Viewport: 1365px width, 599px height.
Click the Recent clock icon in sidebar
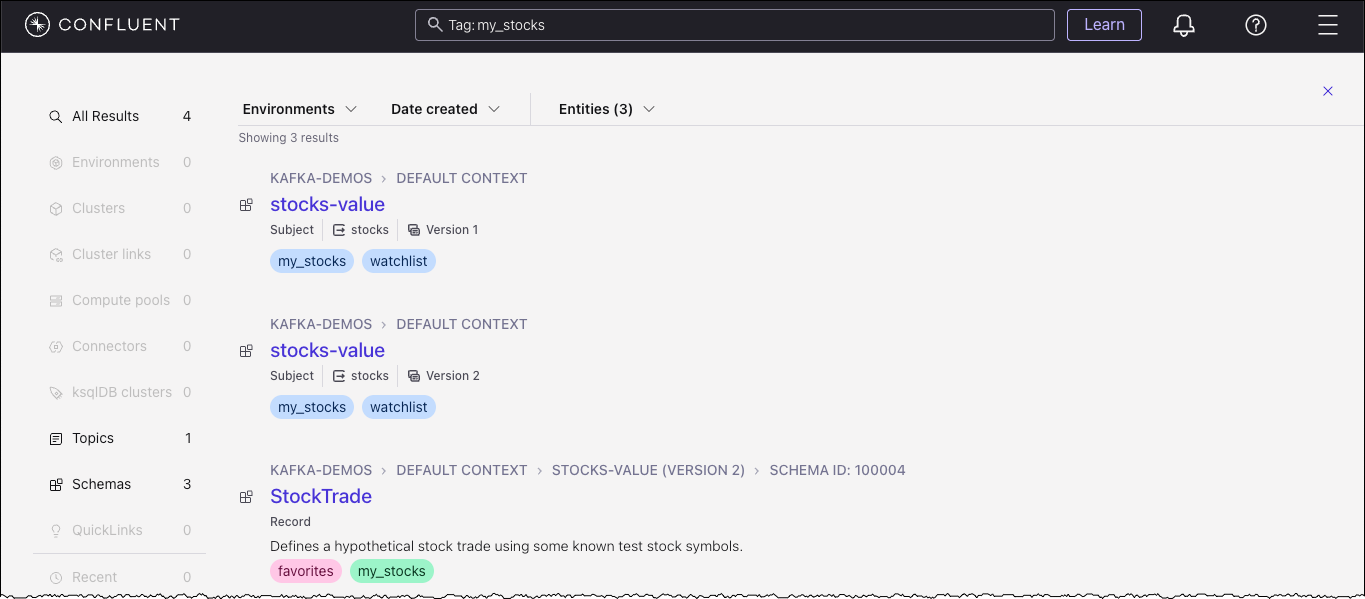point(56,576)
